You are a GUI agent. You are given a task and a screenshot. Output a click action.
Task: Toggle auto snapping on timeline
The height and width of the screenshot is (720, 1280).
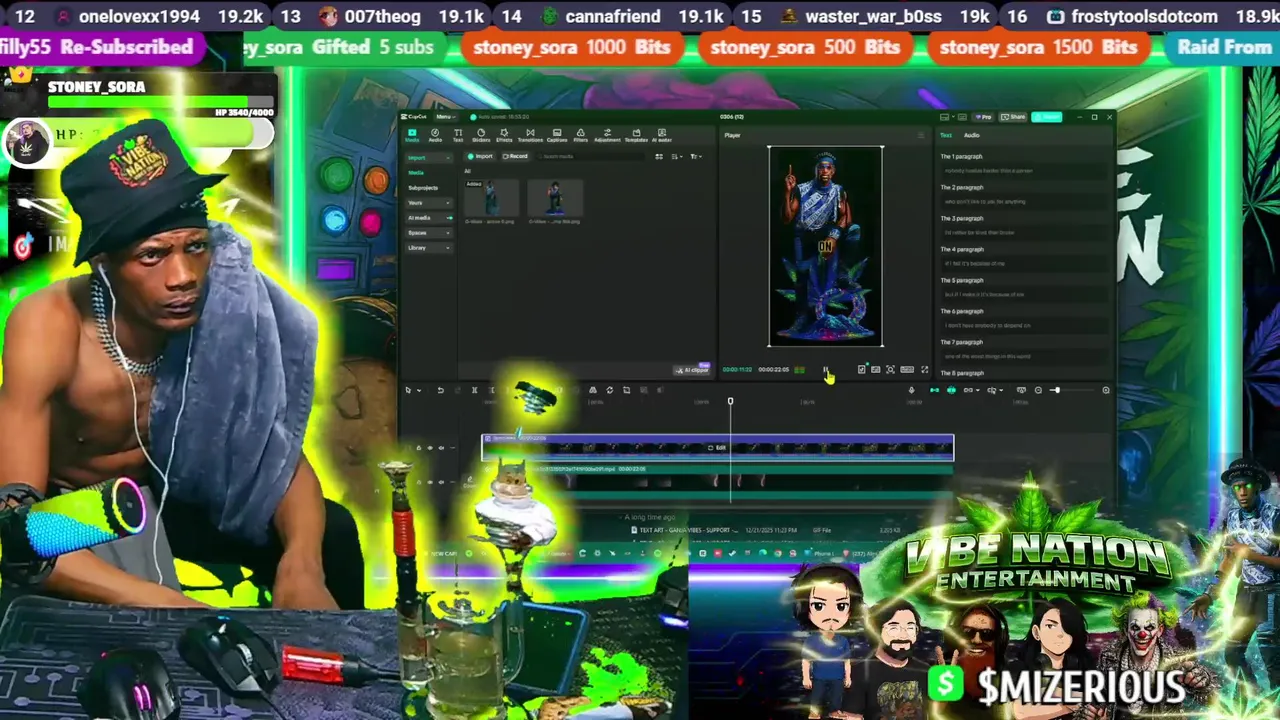click(x=951, y=390)
